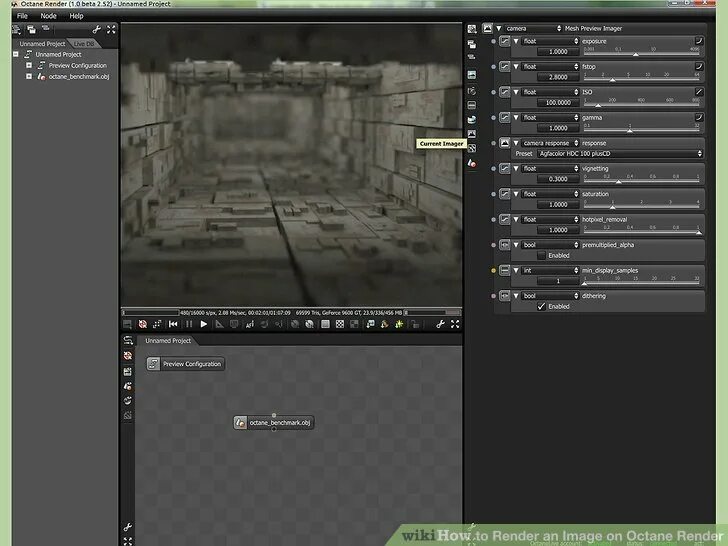Open the Help menu
The image size is (728, 546).
tap(76, 16)
